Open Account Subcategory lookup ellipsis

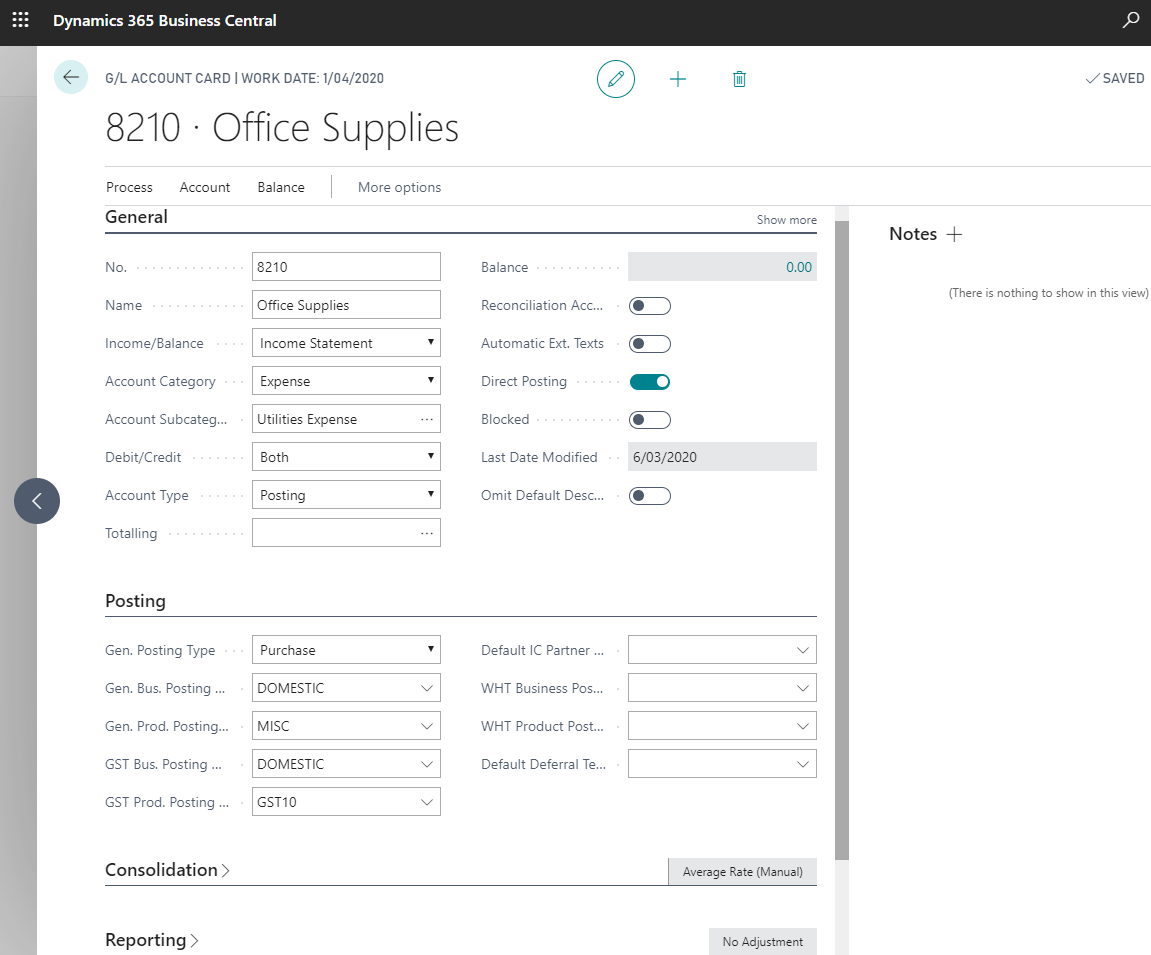(427, 419)
